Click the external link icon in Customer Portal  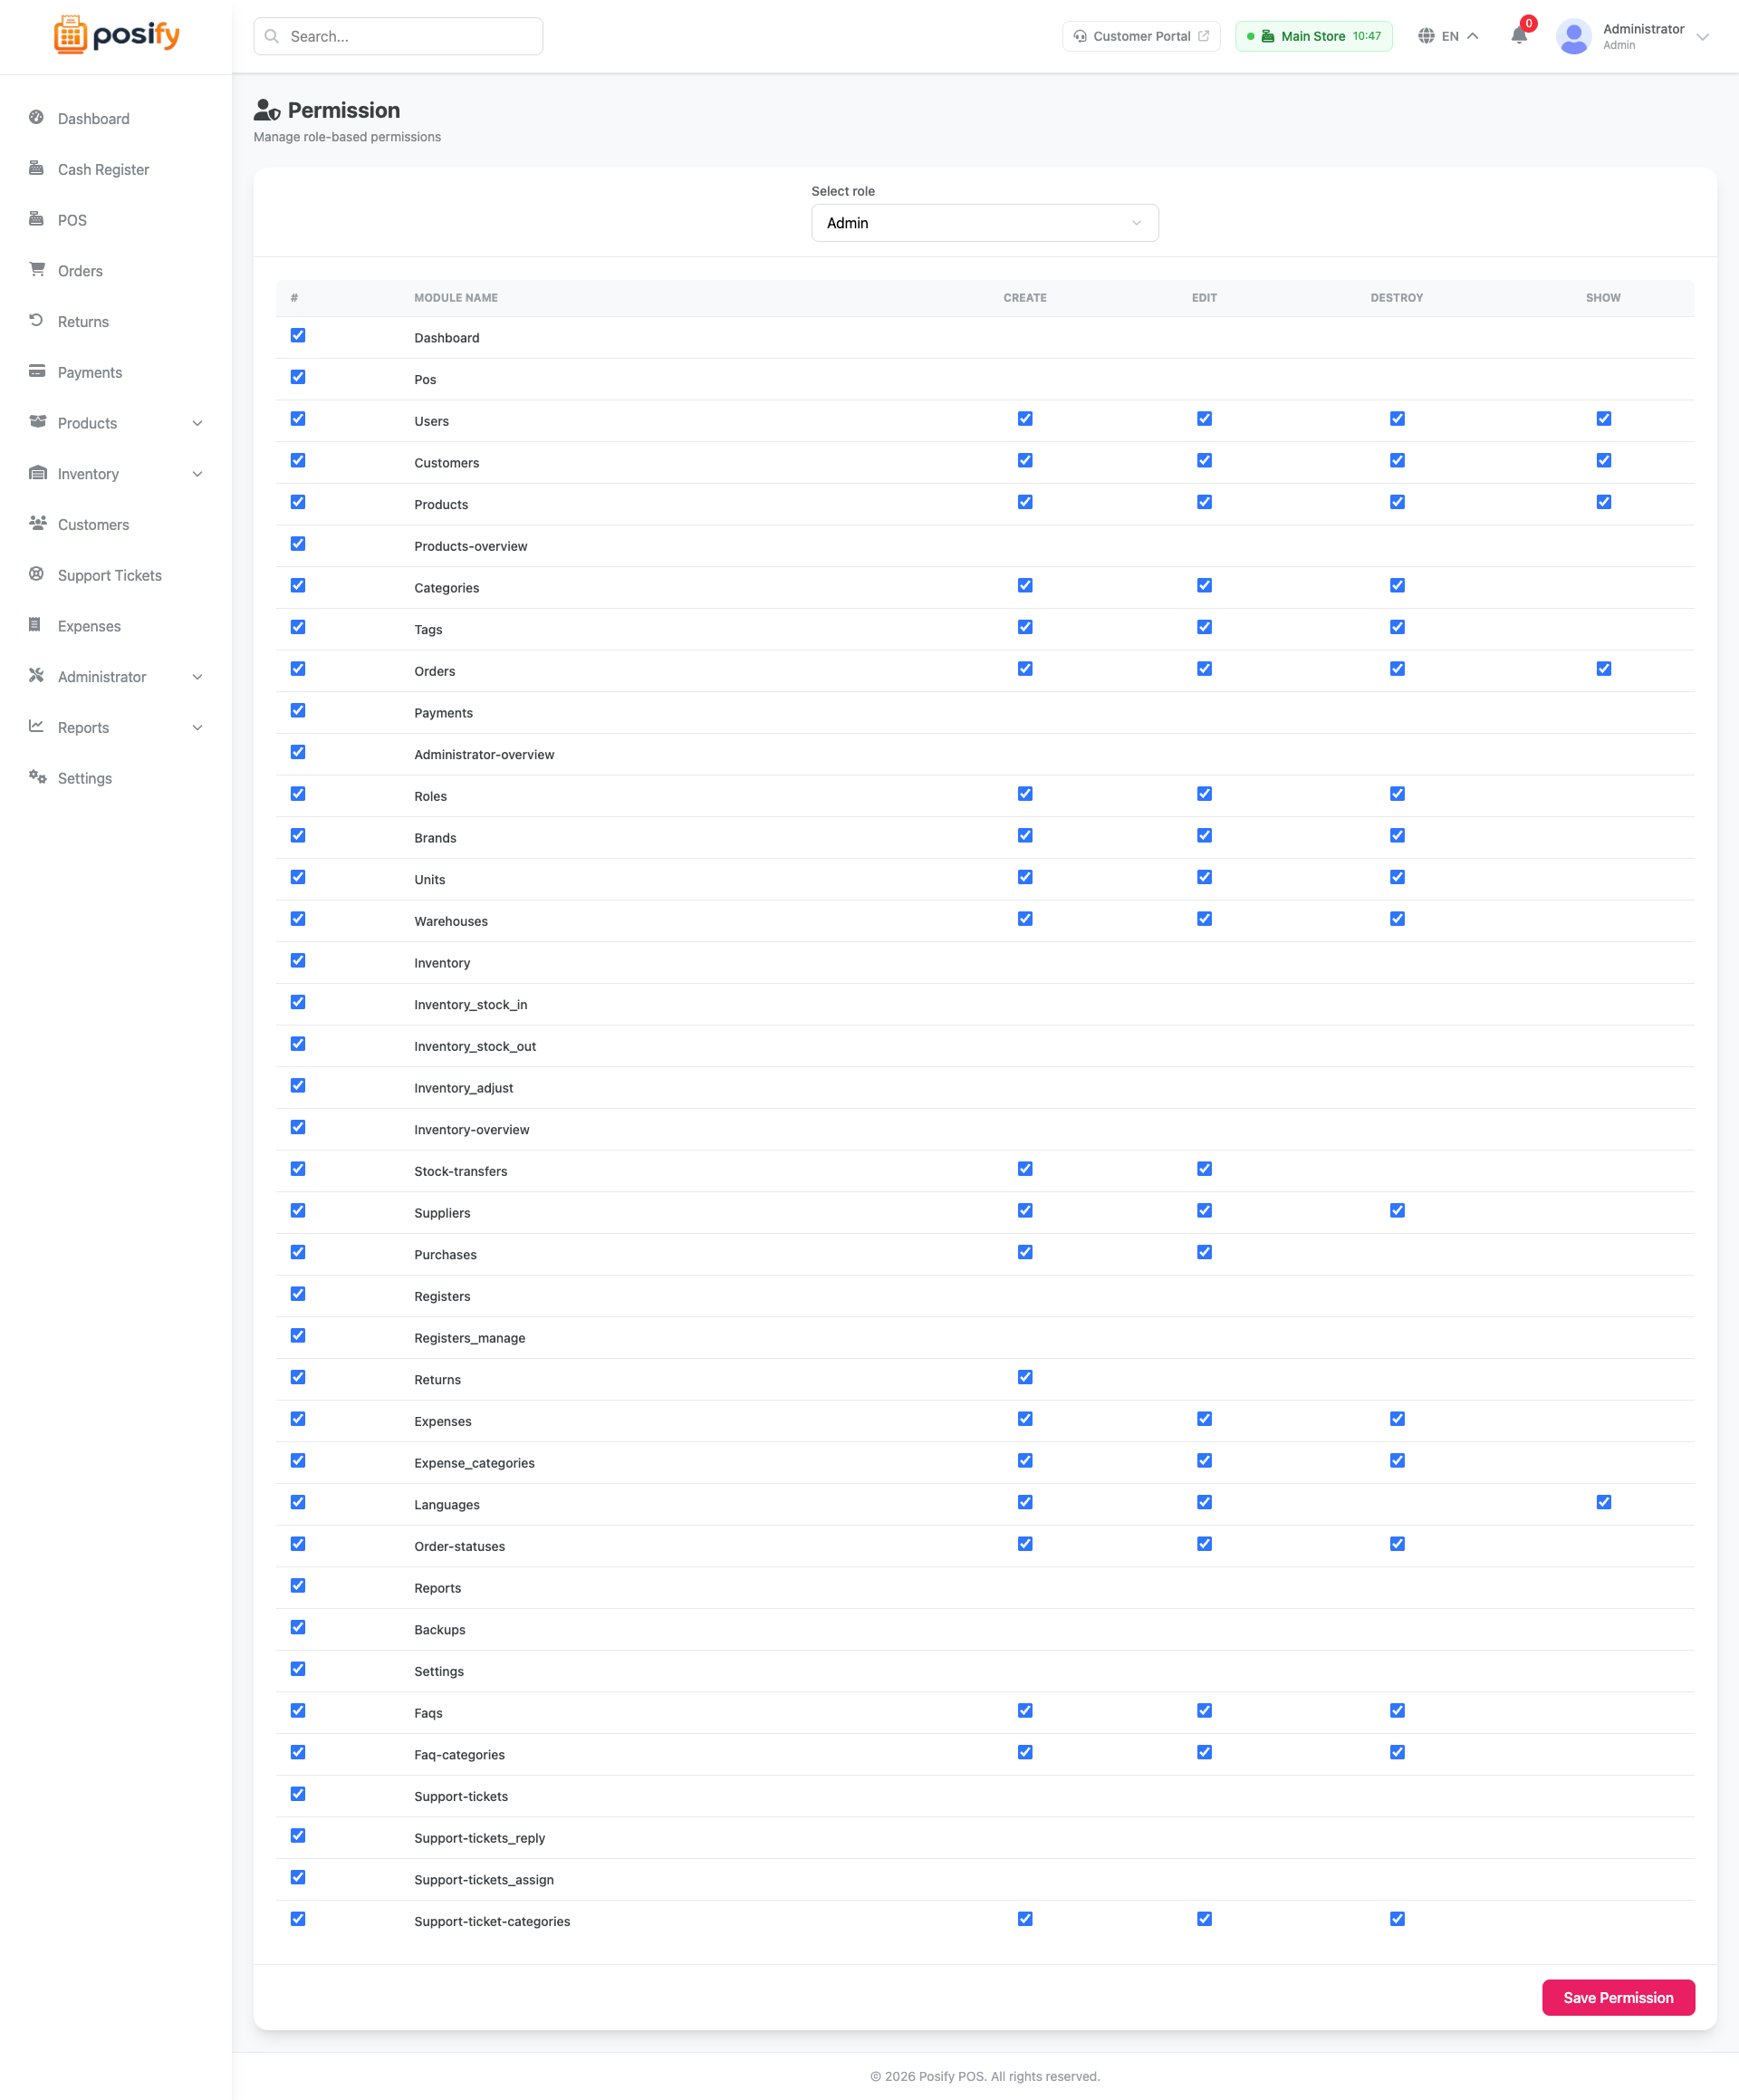(x=1204, y=36)
